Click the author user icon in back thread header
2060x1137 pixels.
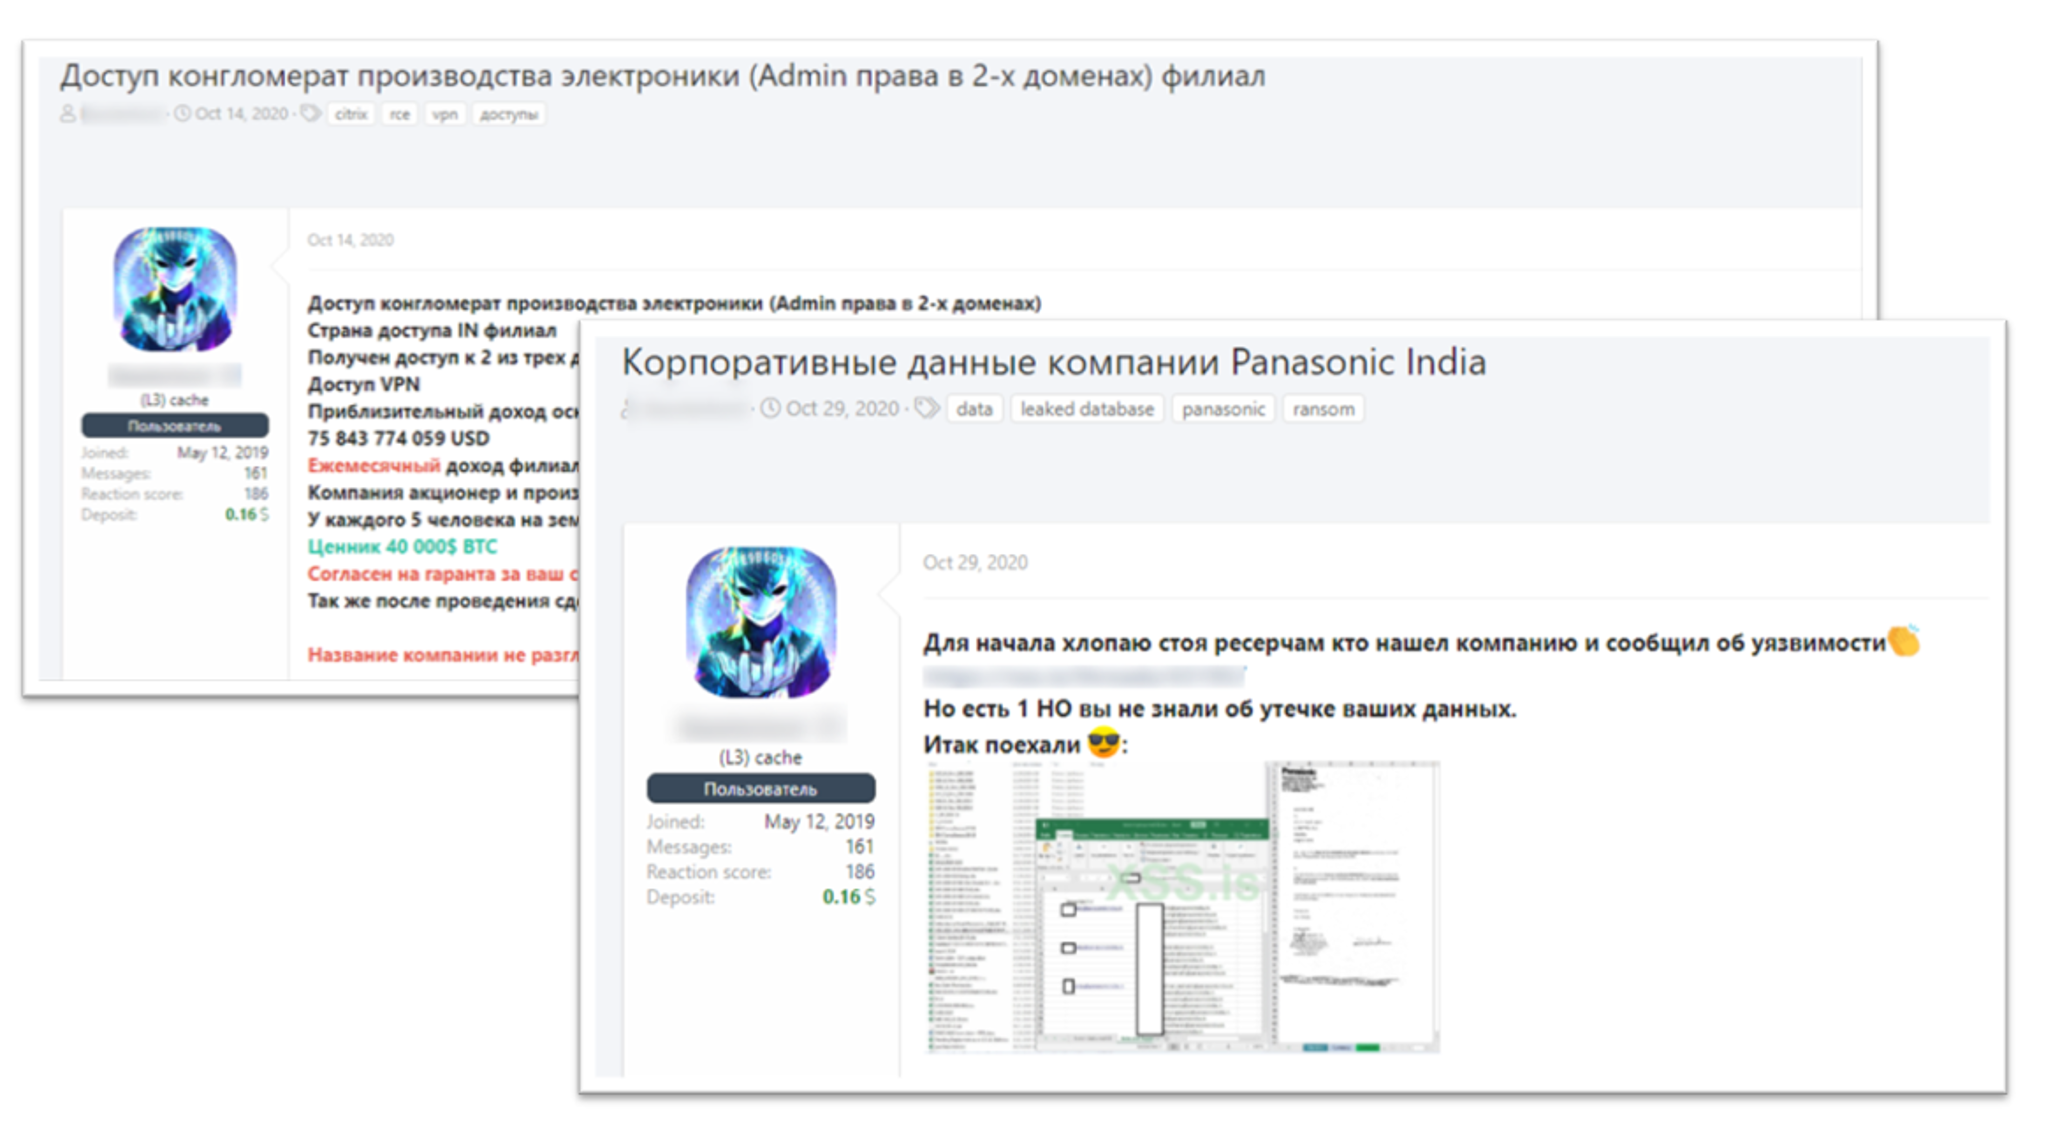pos(68,114)
